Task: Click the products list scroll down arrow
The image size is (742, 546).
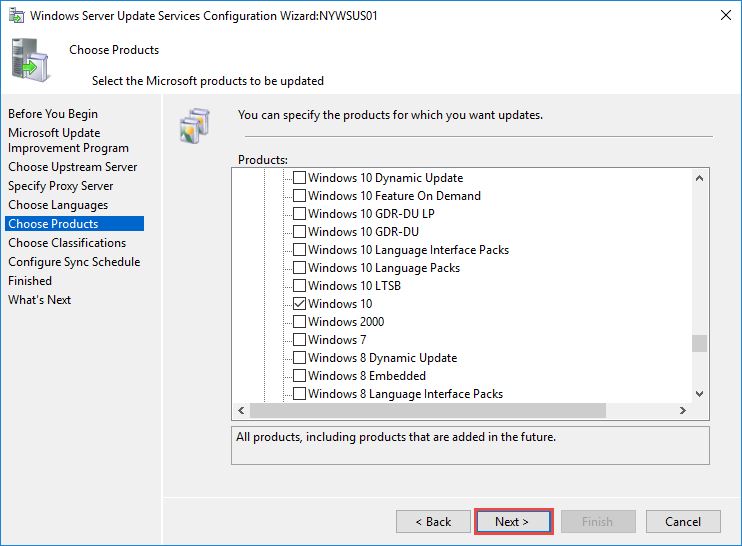Action: [x=699, y=394]
